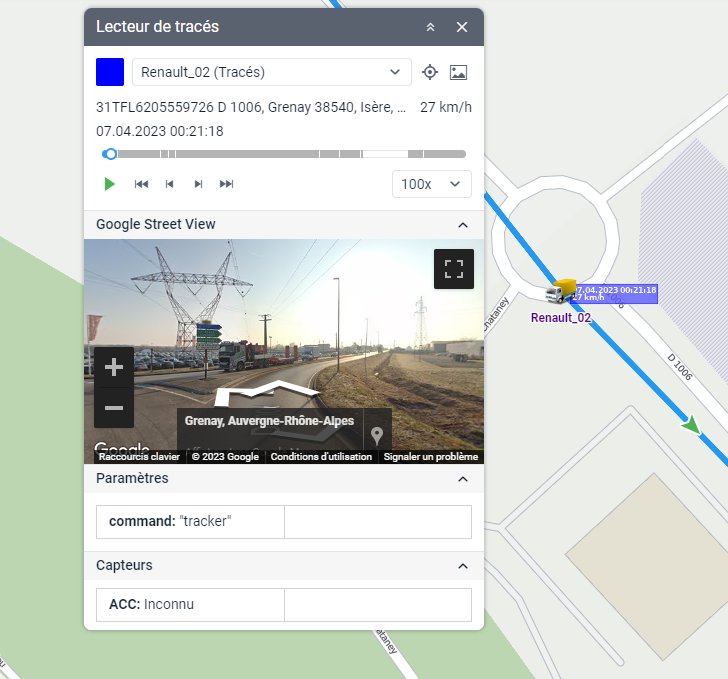Open Conditions d'utilisation link
Screen dimensions: 728x679
[321, 457]
